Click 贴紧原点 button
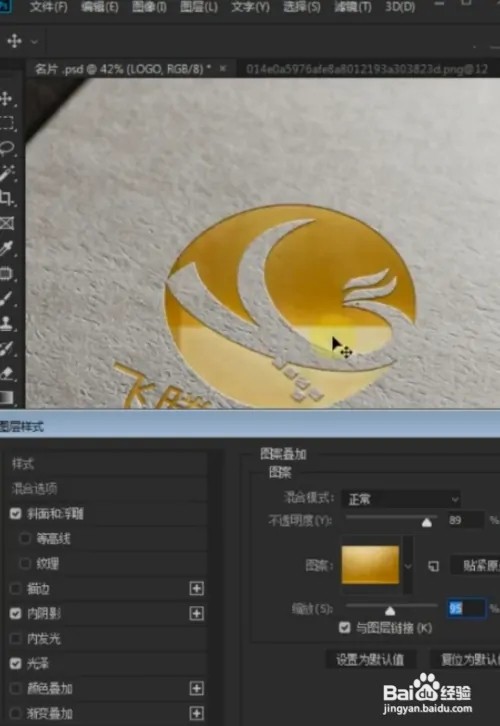This screenshot has height=726, width=500. point(475,565)
